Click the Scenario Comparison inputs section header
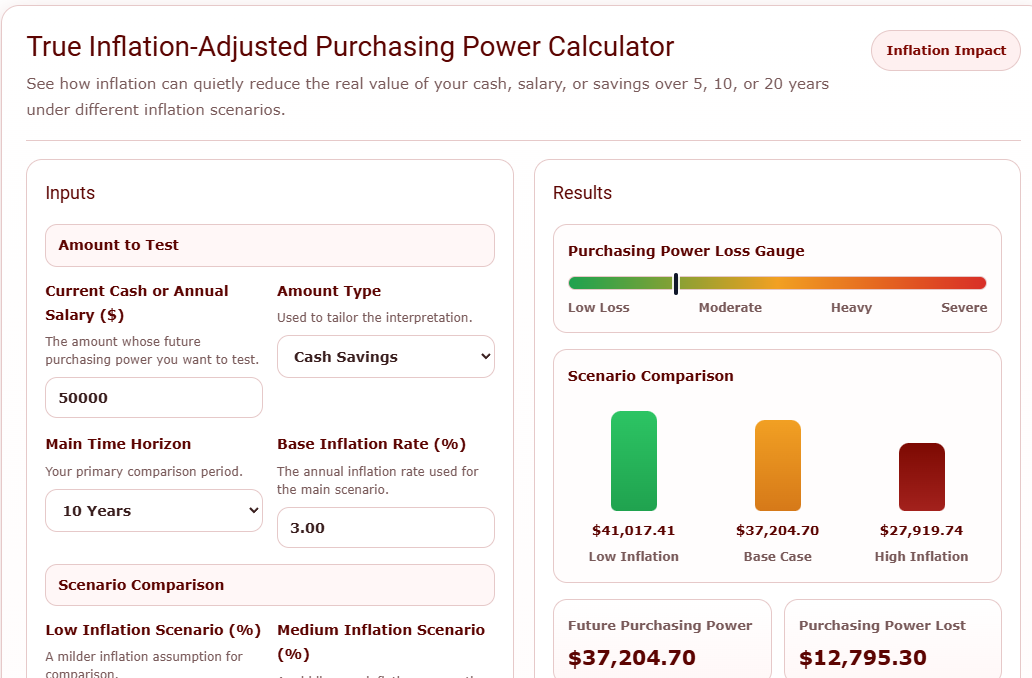This screenshot has width=1032, height=678. click(x=270, y=585)
